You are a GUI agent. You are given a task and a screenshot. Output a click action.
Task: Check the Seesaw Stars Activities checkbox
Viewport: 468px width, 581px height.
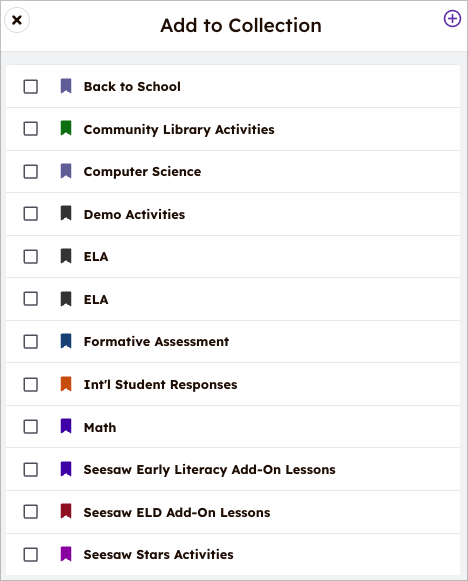[x=30, y=555]
